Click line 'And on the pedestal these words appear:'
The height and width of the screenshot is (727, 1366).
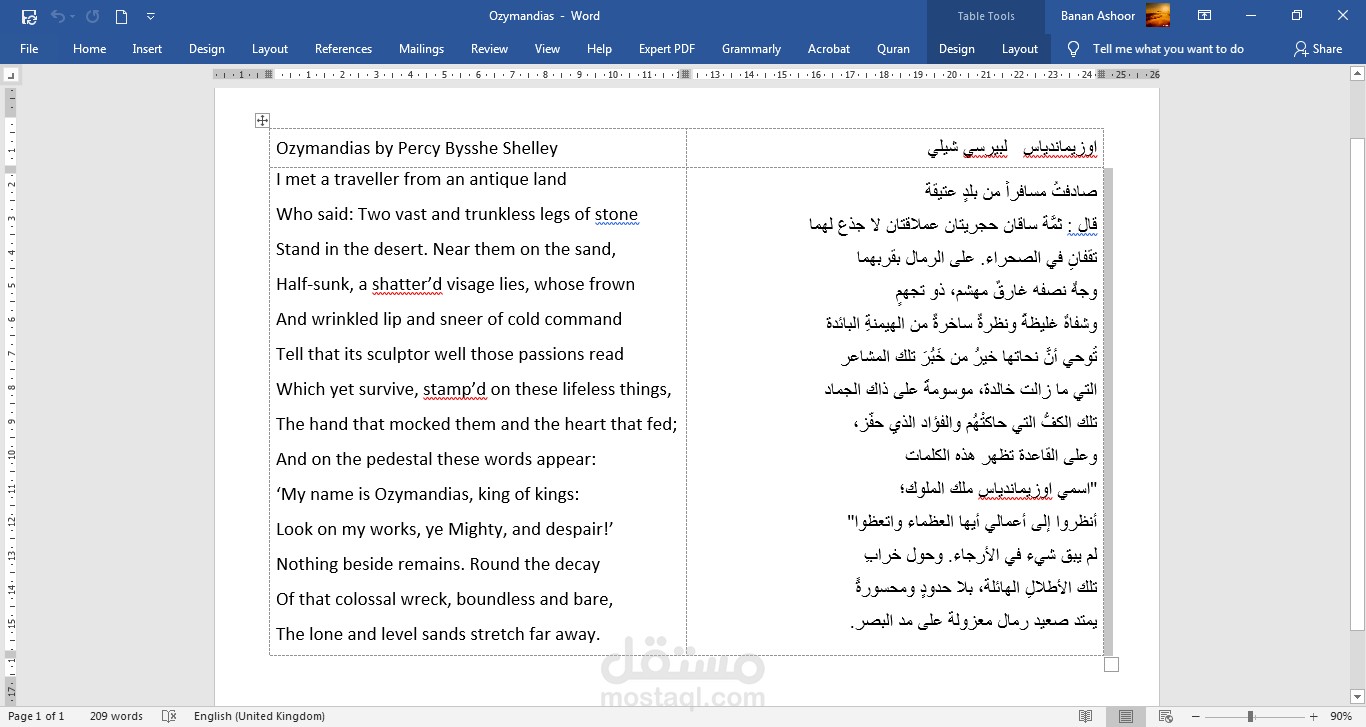point(436,459)
